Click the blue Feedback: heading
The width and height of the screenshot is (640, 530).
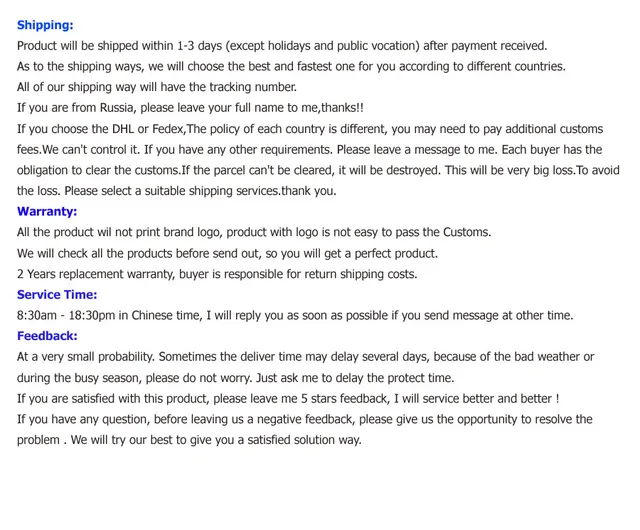(x=47, y=336)
